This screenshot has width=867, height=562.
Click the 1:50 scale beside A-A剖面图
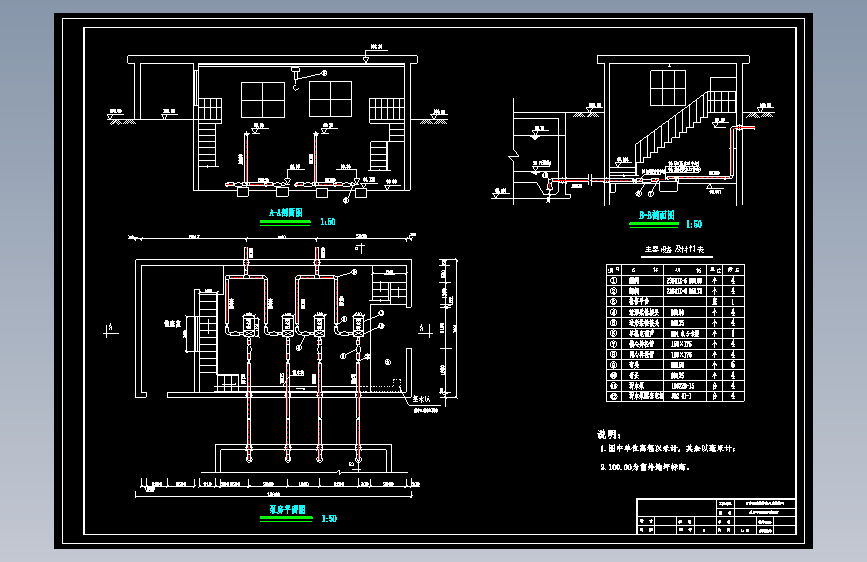click(x=328, y=222)
